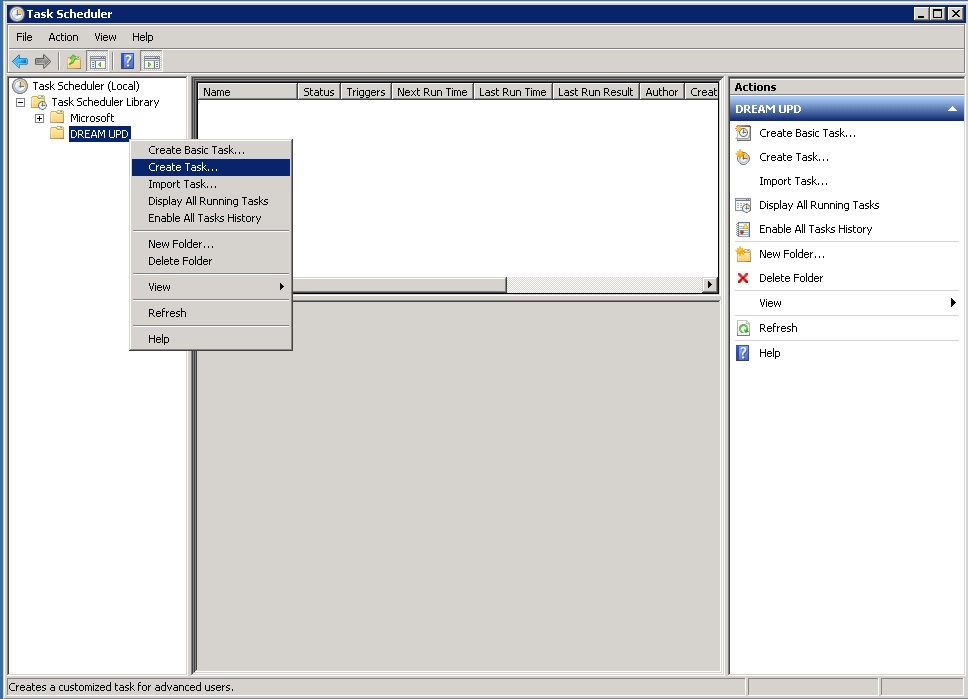This screenshot has width=968, height=699.
Task: Sort tasks by the Author column header
Action: point(662,91)
